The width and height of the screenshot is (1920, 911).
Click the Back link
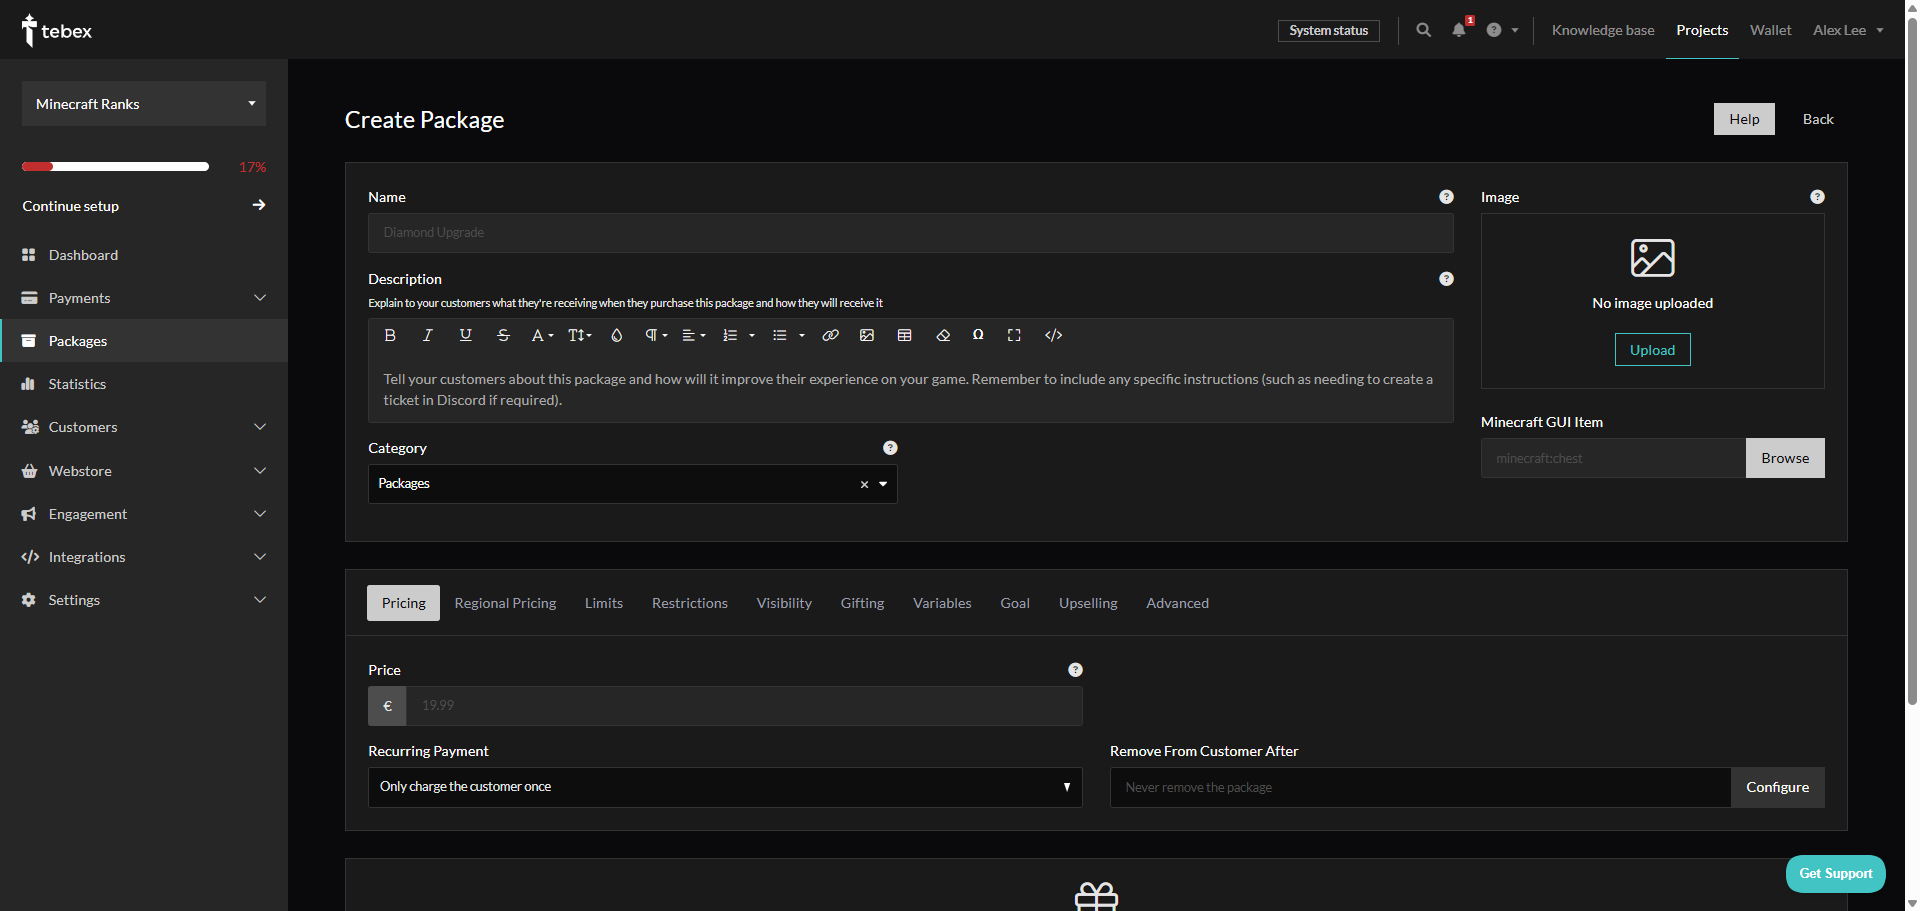point(1818,119)
